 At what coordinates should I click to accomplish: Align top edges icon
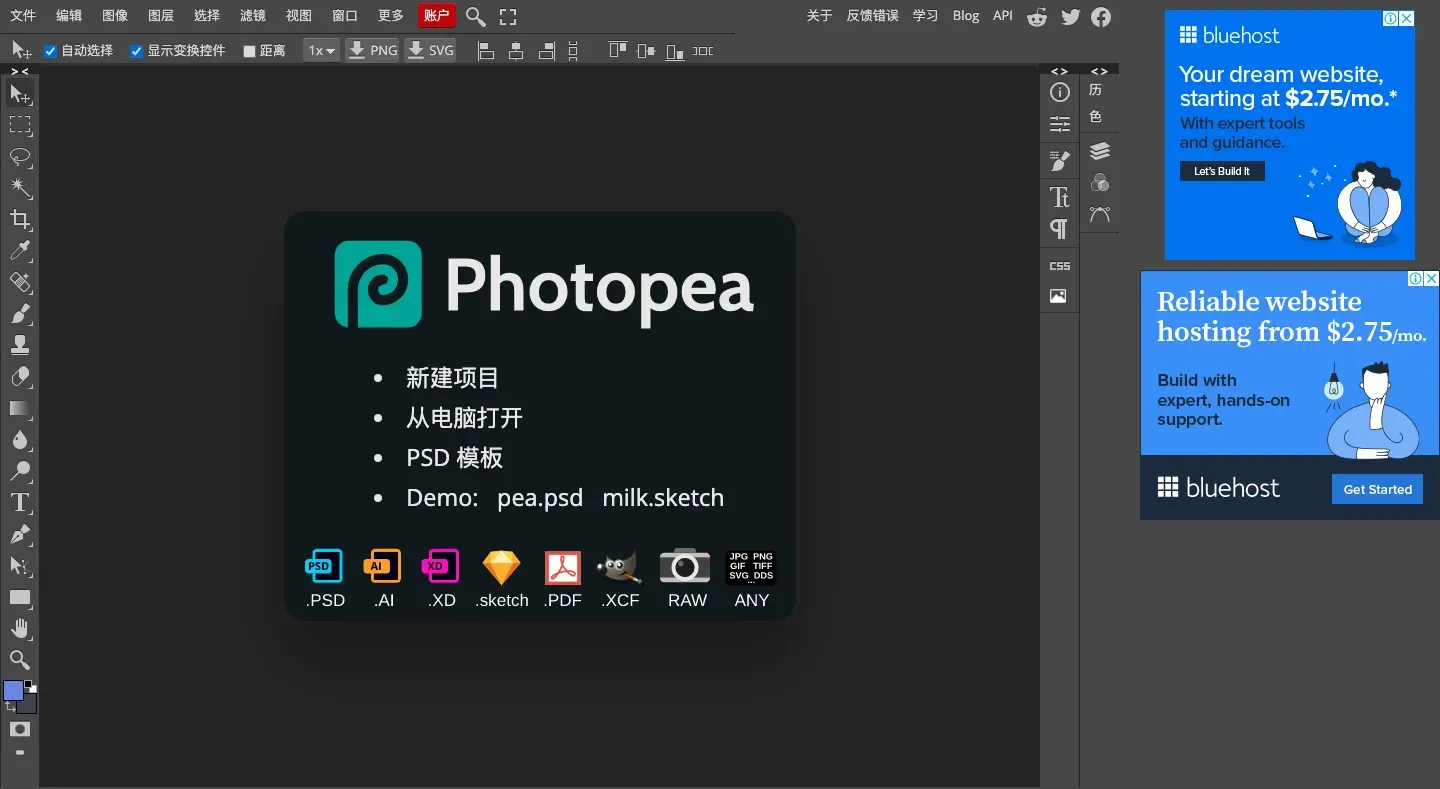(x=618, y=50)
